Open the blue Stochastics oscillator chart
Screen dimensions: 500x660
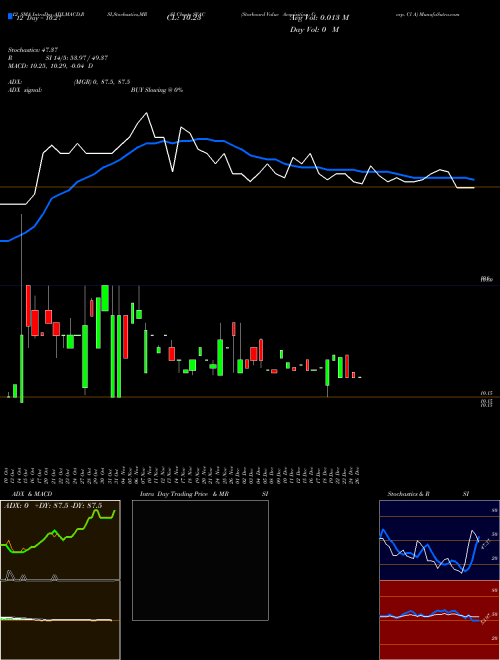pyautogui.click(x=439, y=540)
